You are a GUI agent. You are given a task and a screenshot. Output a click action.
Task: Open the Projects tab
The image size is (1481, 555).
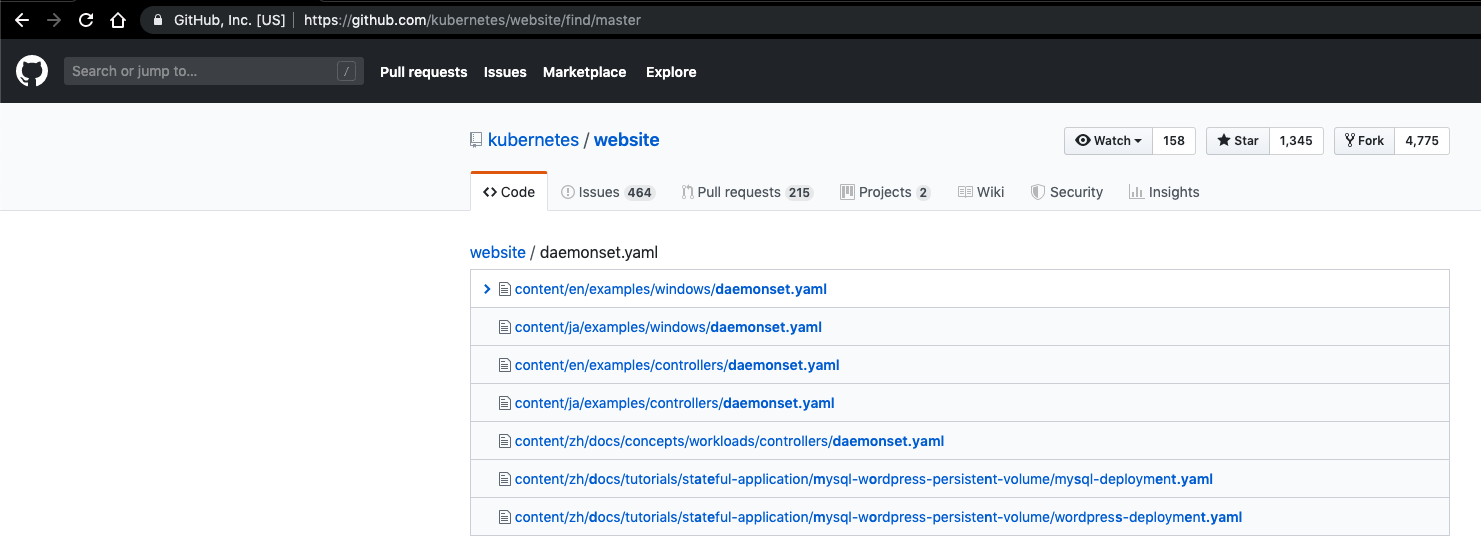point(885,192)
